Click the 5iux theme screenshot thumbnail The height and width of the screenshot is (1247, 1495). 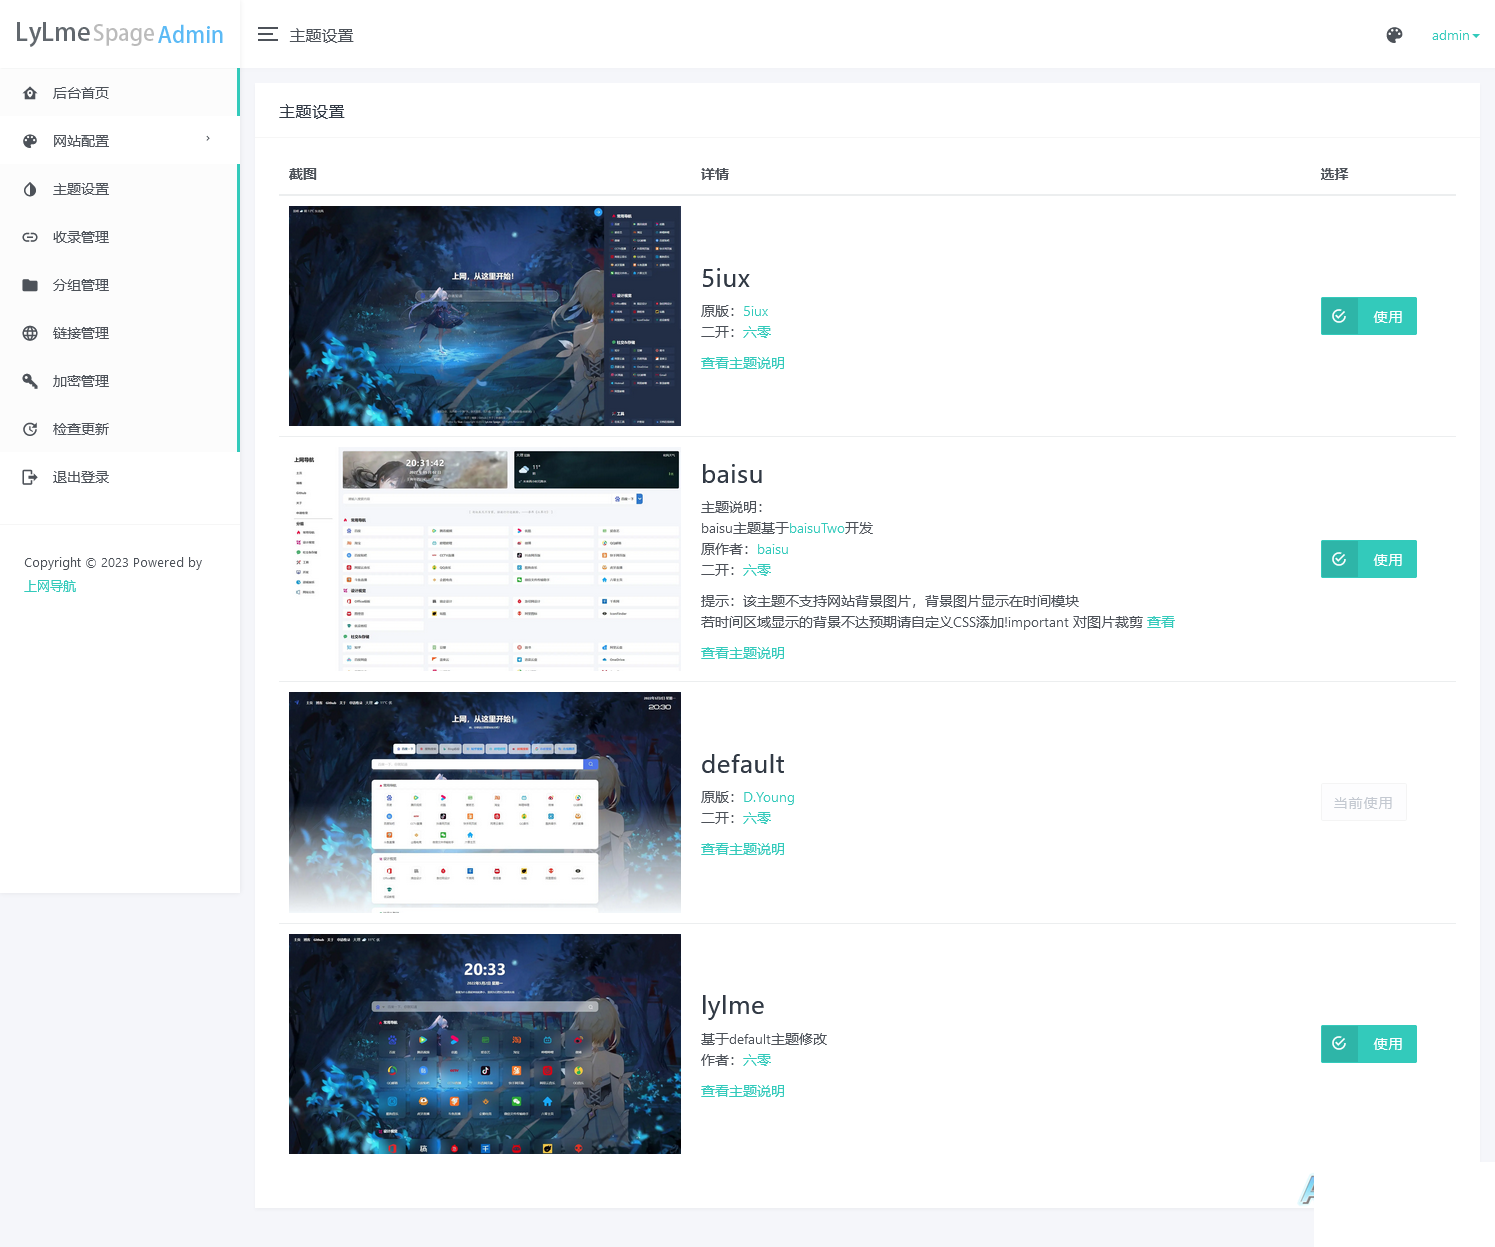pyautogui.click(x=485, y=316)
